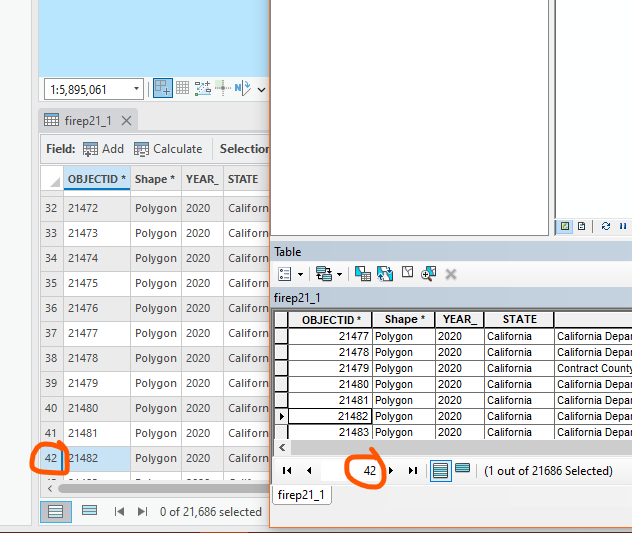The height and width of the screenshot is (533, 632).
Task: Move to beginning of ArcMap table
Action: pos(287,471)
